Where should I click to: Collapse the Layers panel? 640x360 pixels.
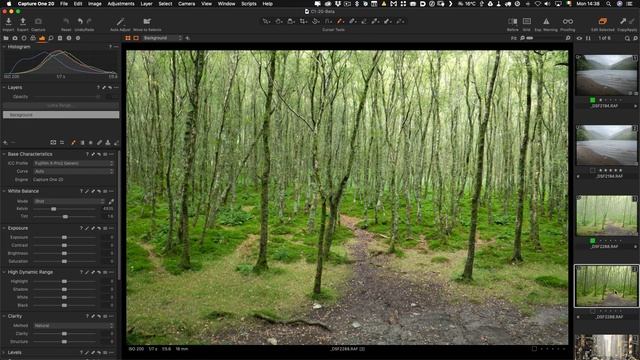(x=4, y=87)
